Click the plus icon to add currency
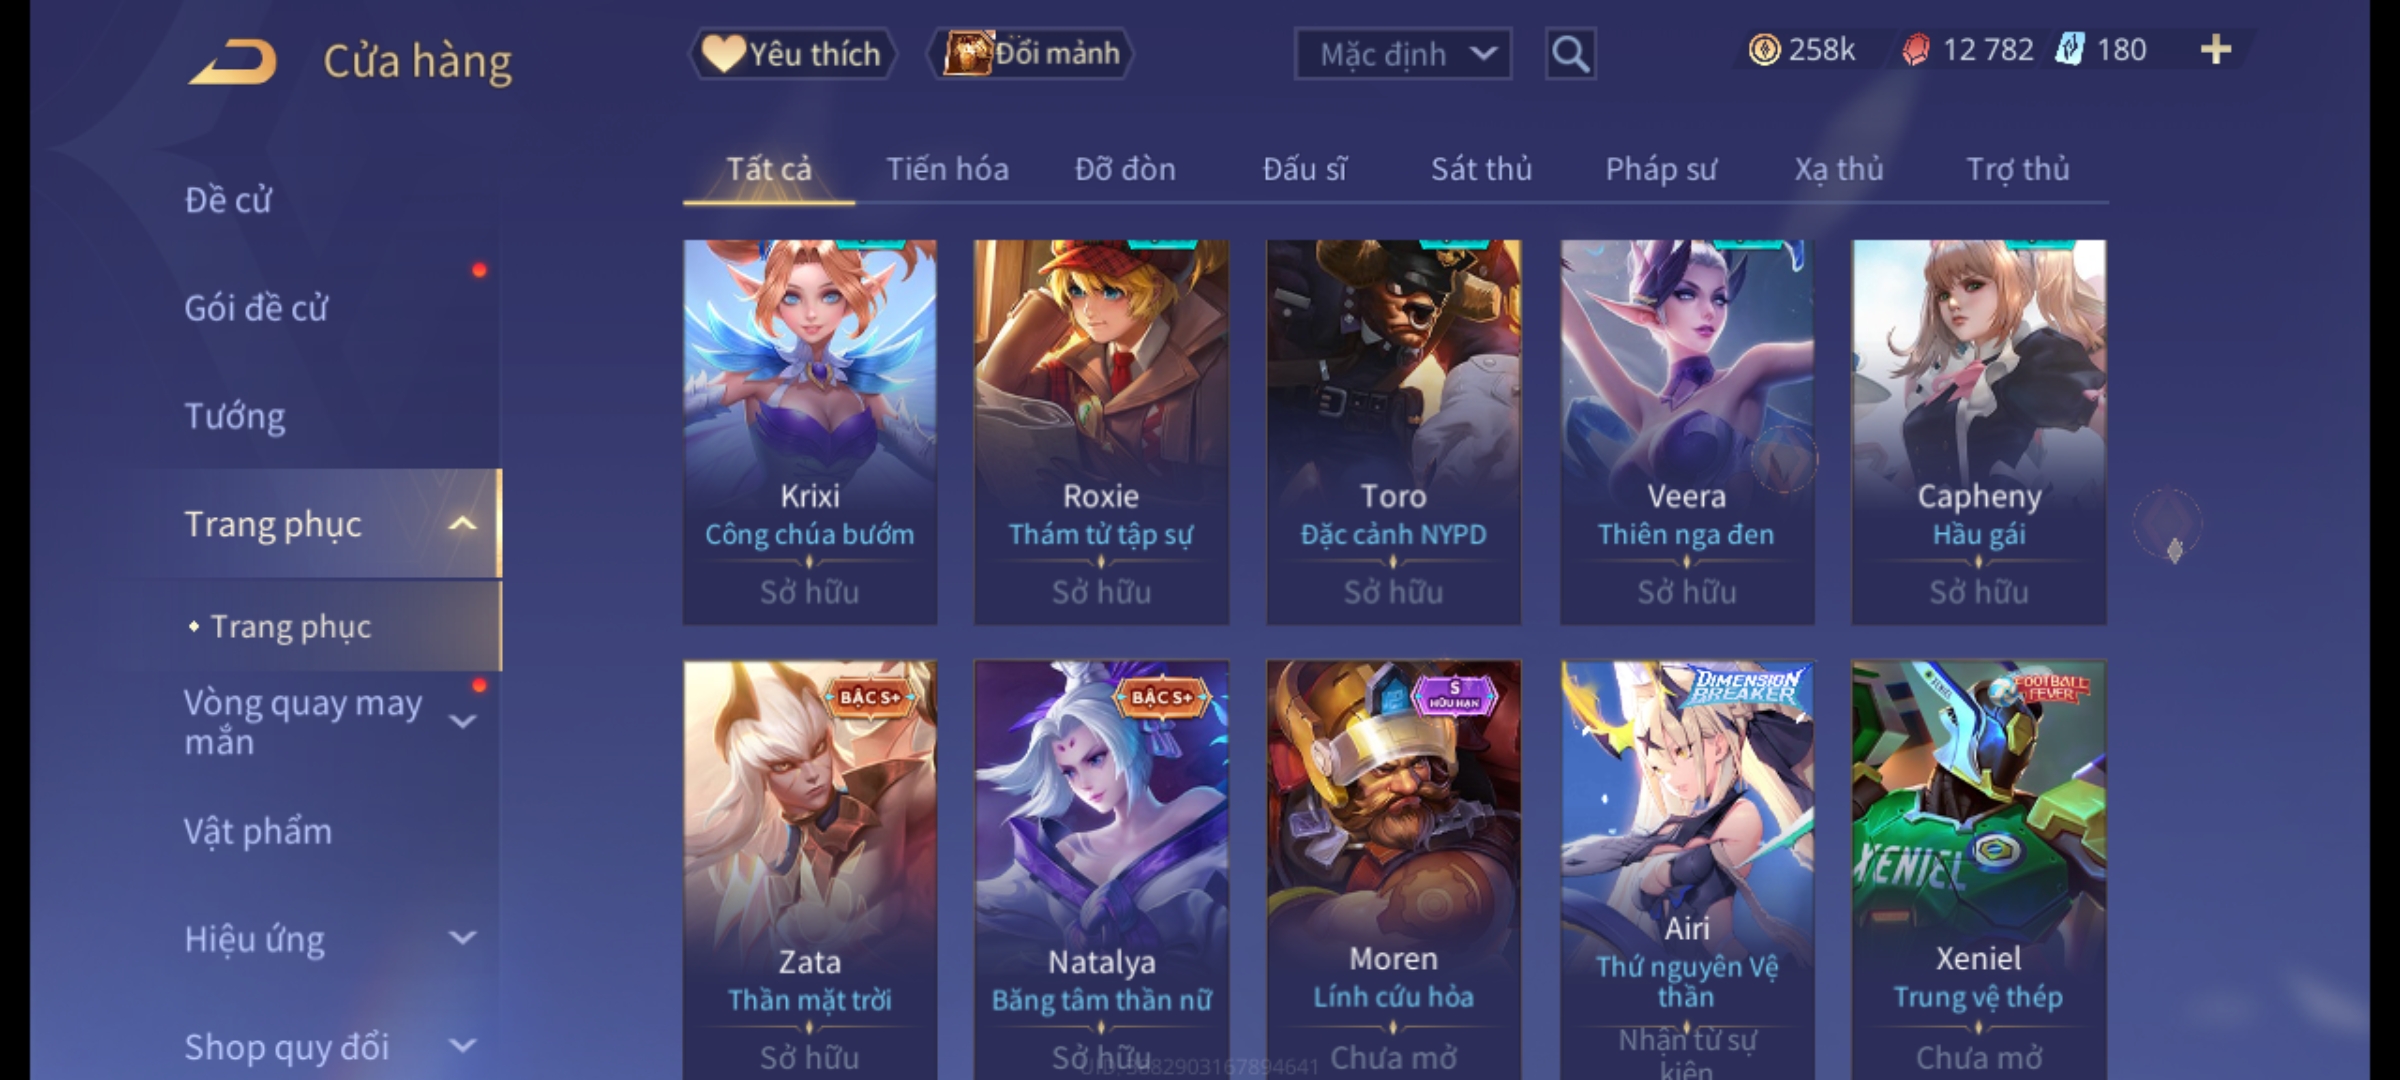This screenshot has width=2400, height=1080. (x=2216, y=50)
